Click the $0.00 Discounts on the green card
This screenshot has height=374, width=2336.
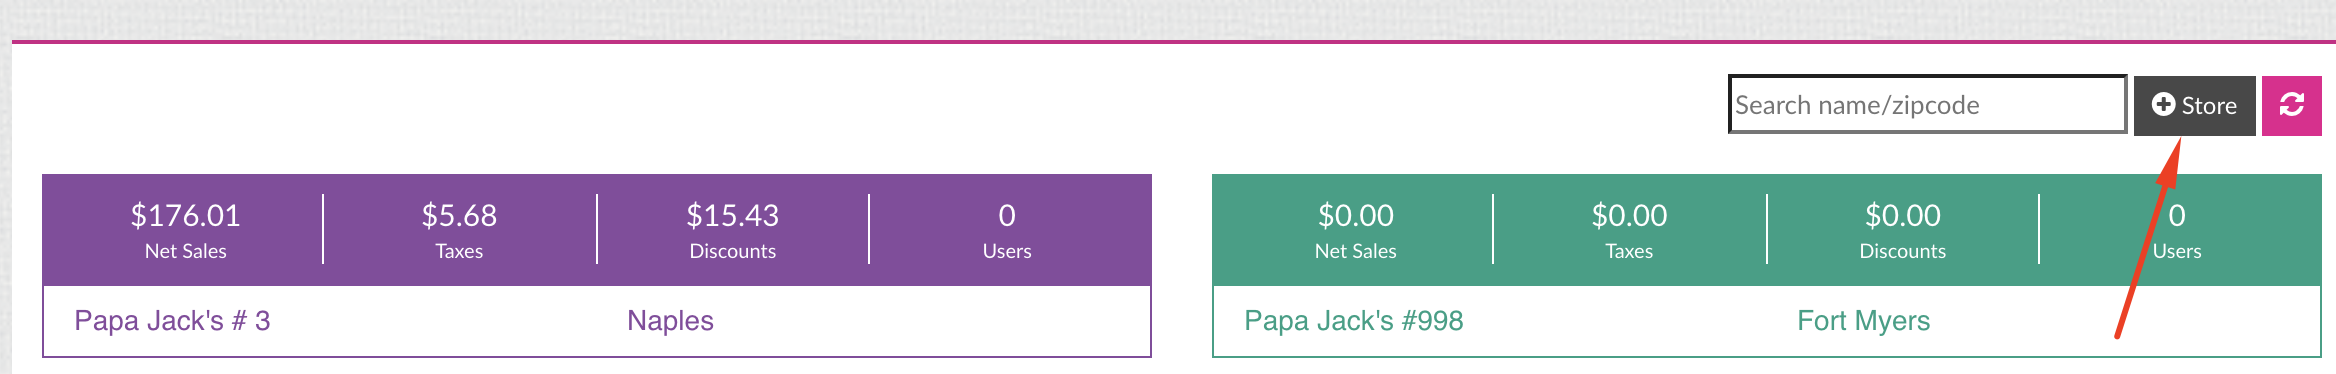pos(1902,215)
